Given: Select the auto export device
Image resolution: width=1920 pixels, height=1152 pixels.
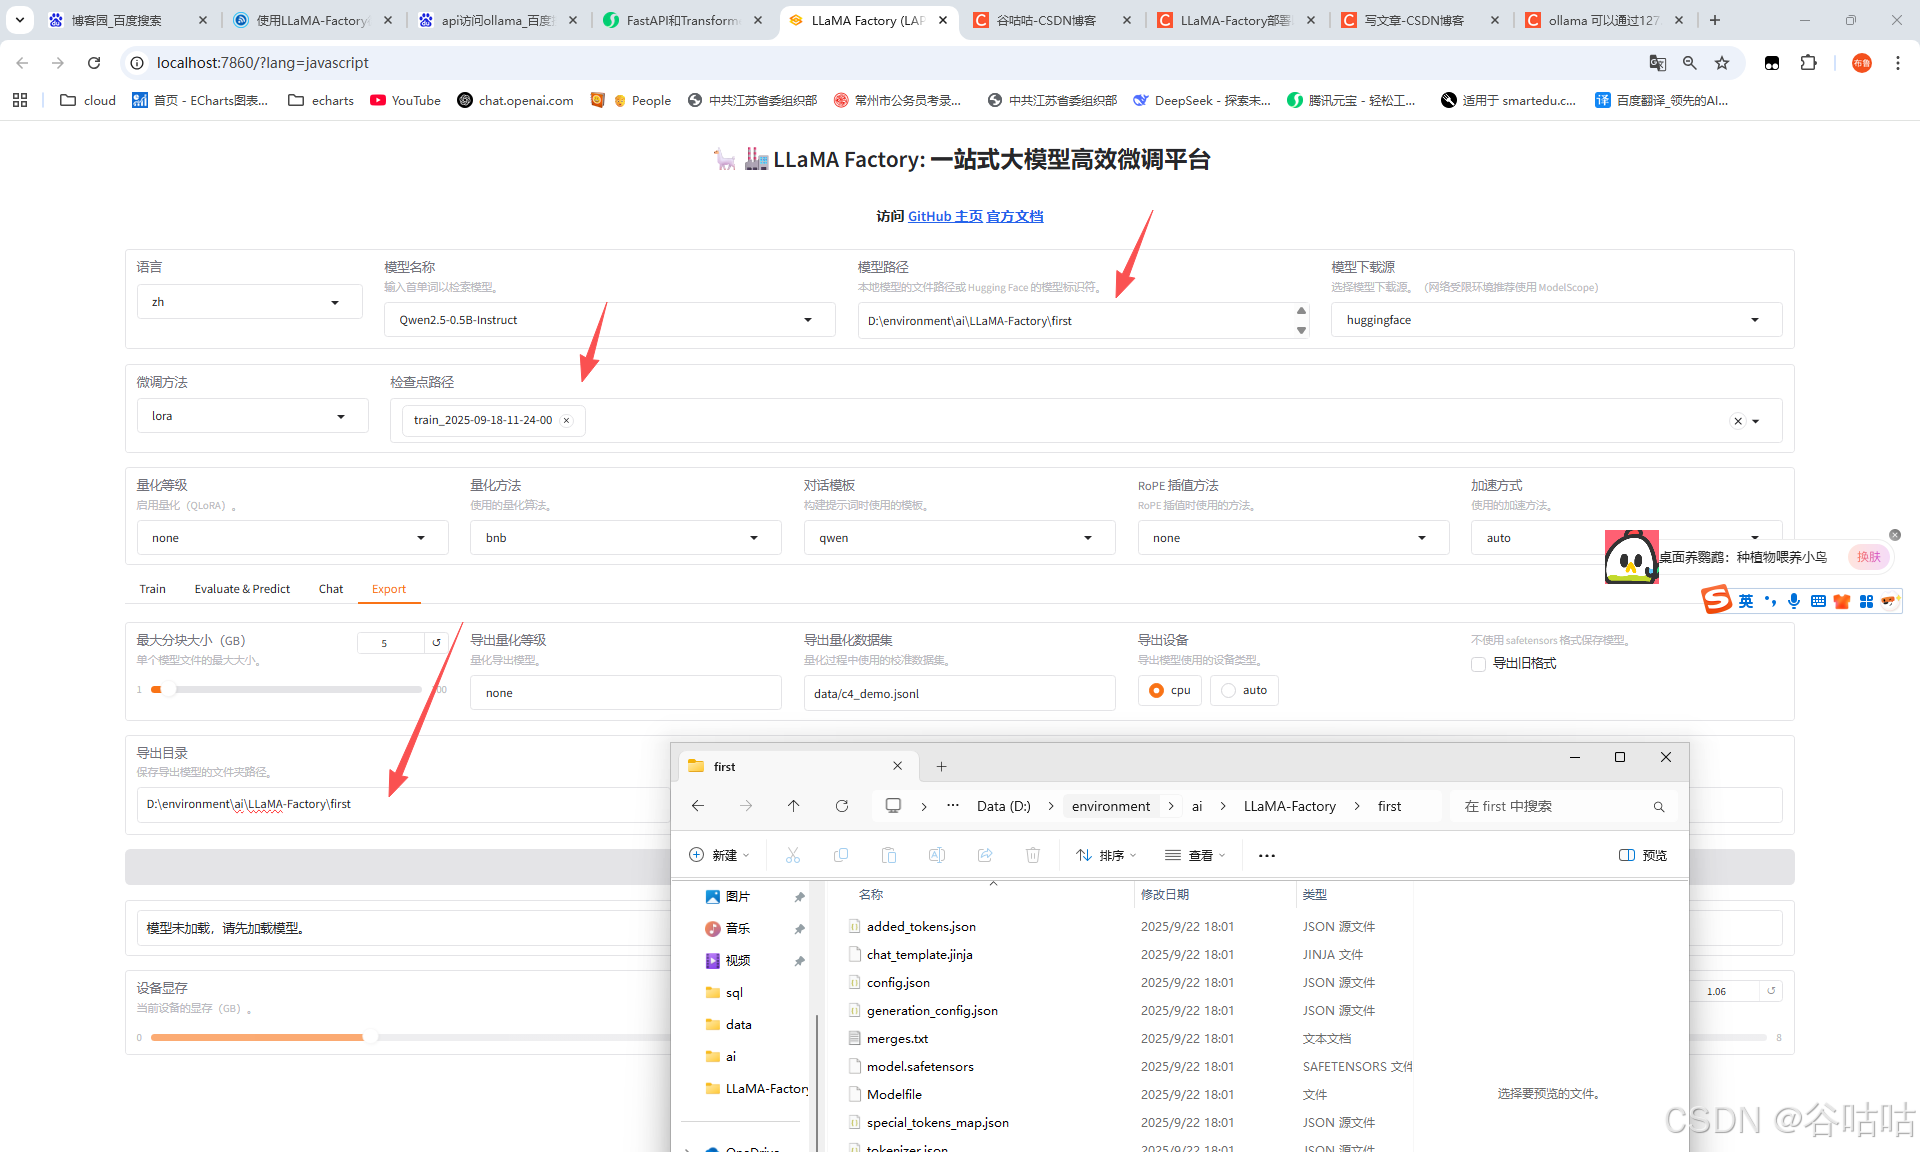Looking at the screenshot, I should (1244, 690).
